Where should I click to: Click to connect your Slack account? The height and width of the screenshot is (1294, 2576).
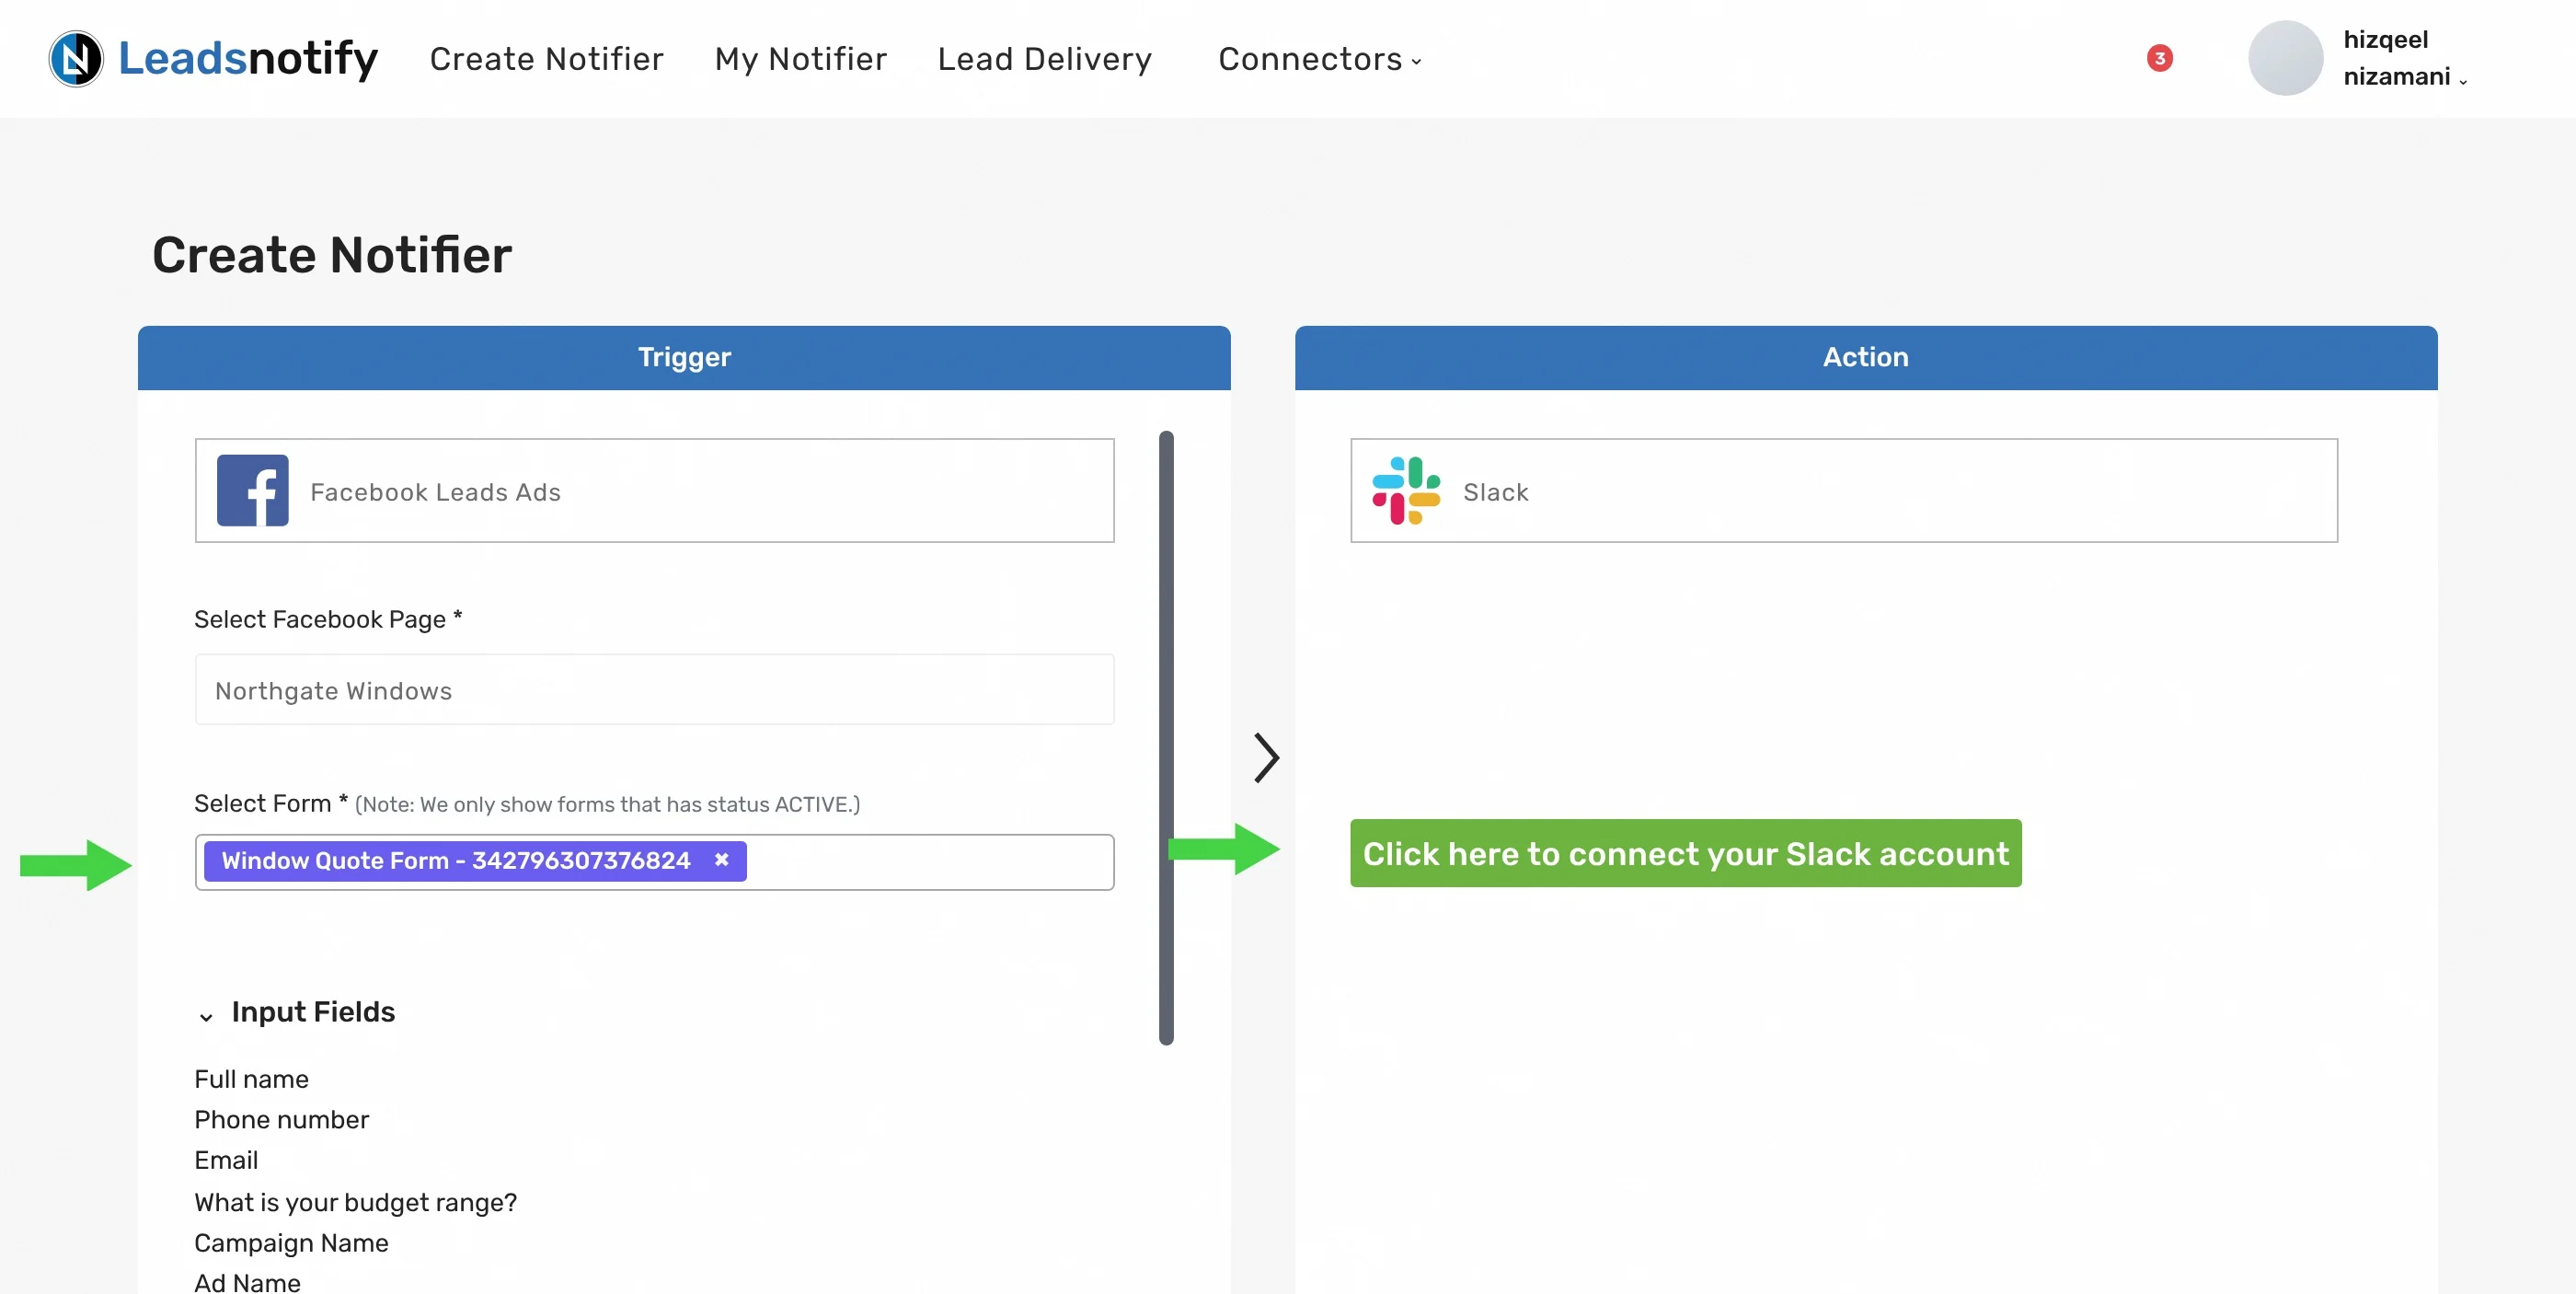(x=1685, y=853)
